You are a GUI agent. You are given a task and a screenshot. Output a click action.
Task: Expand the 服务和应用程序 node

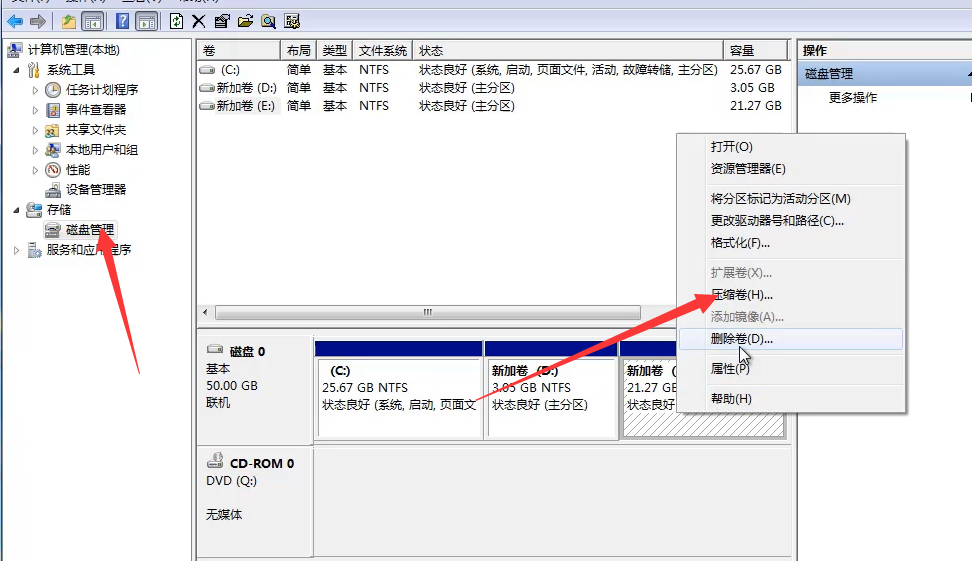pos(16,250)
